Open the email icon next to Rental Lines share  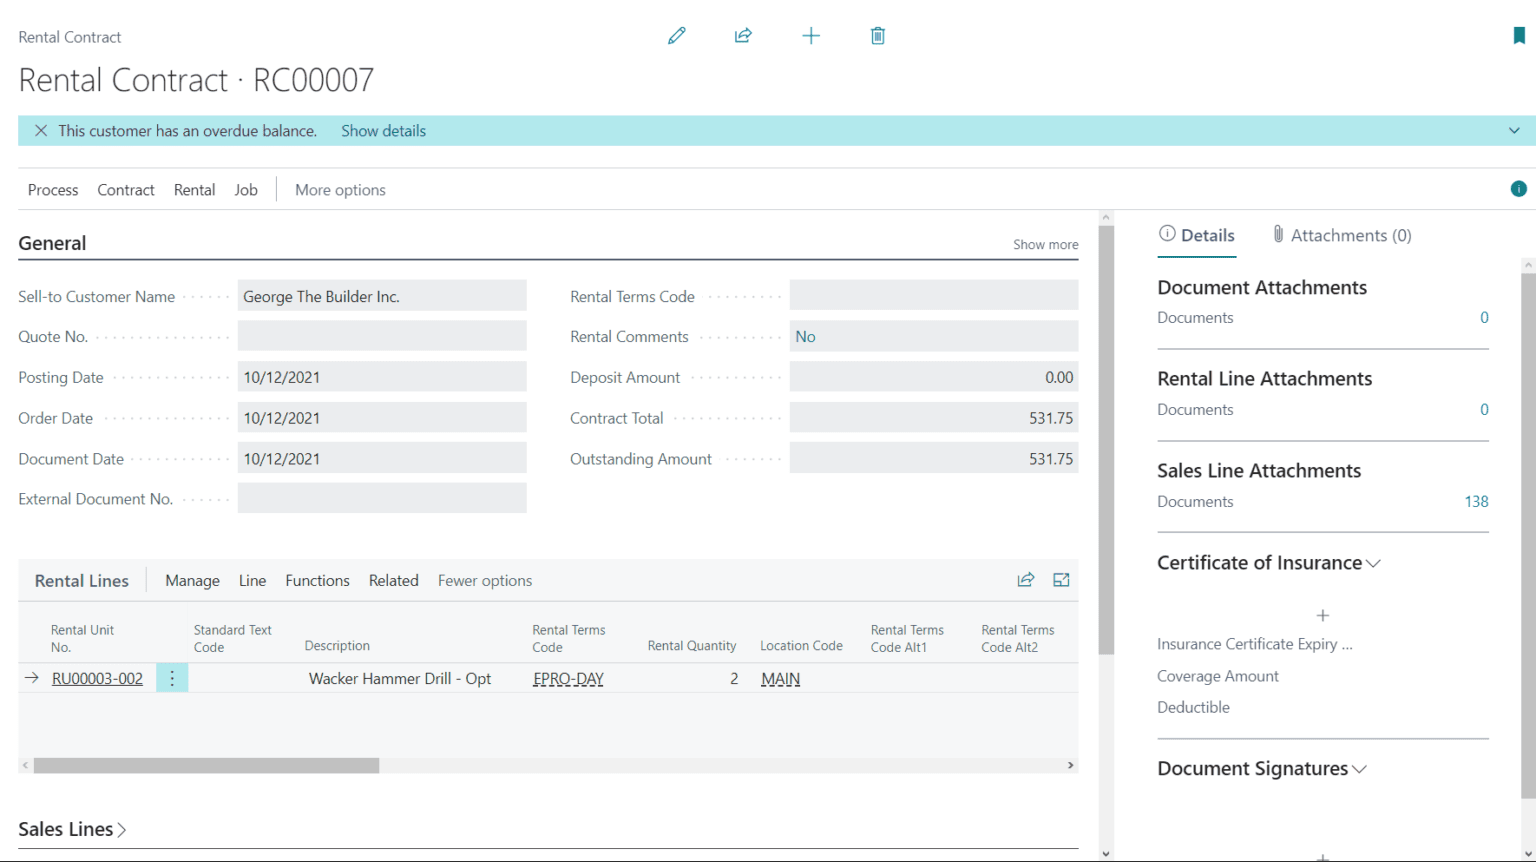[1060, 579]
